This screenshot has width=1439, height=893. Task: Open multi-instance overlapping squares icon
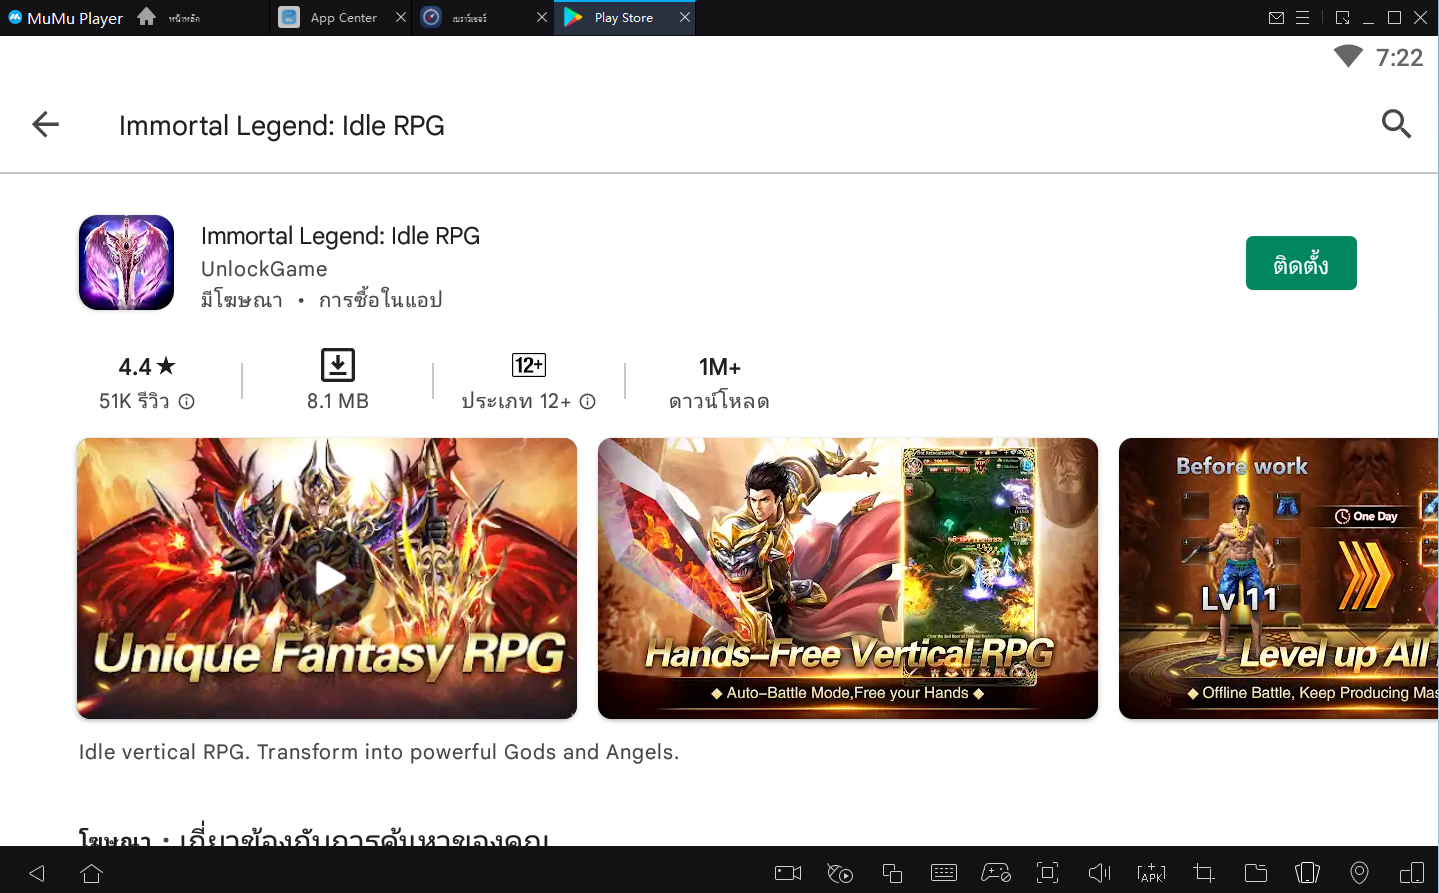(x=892, y=873)
